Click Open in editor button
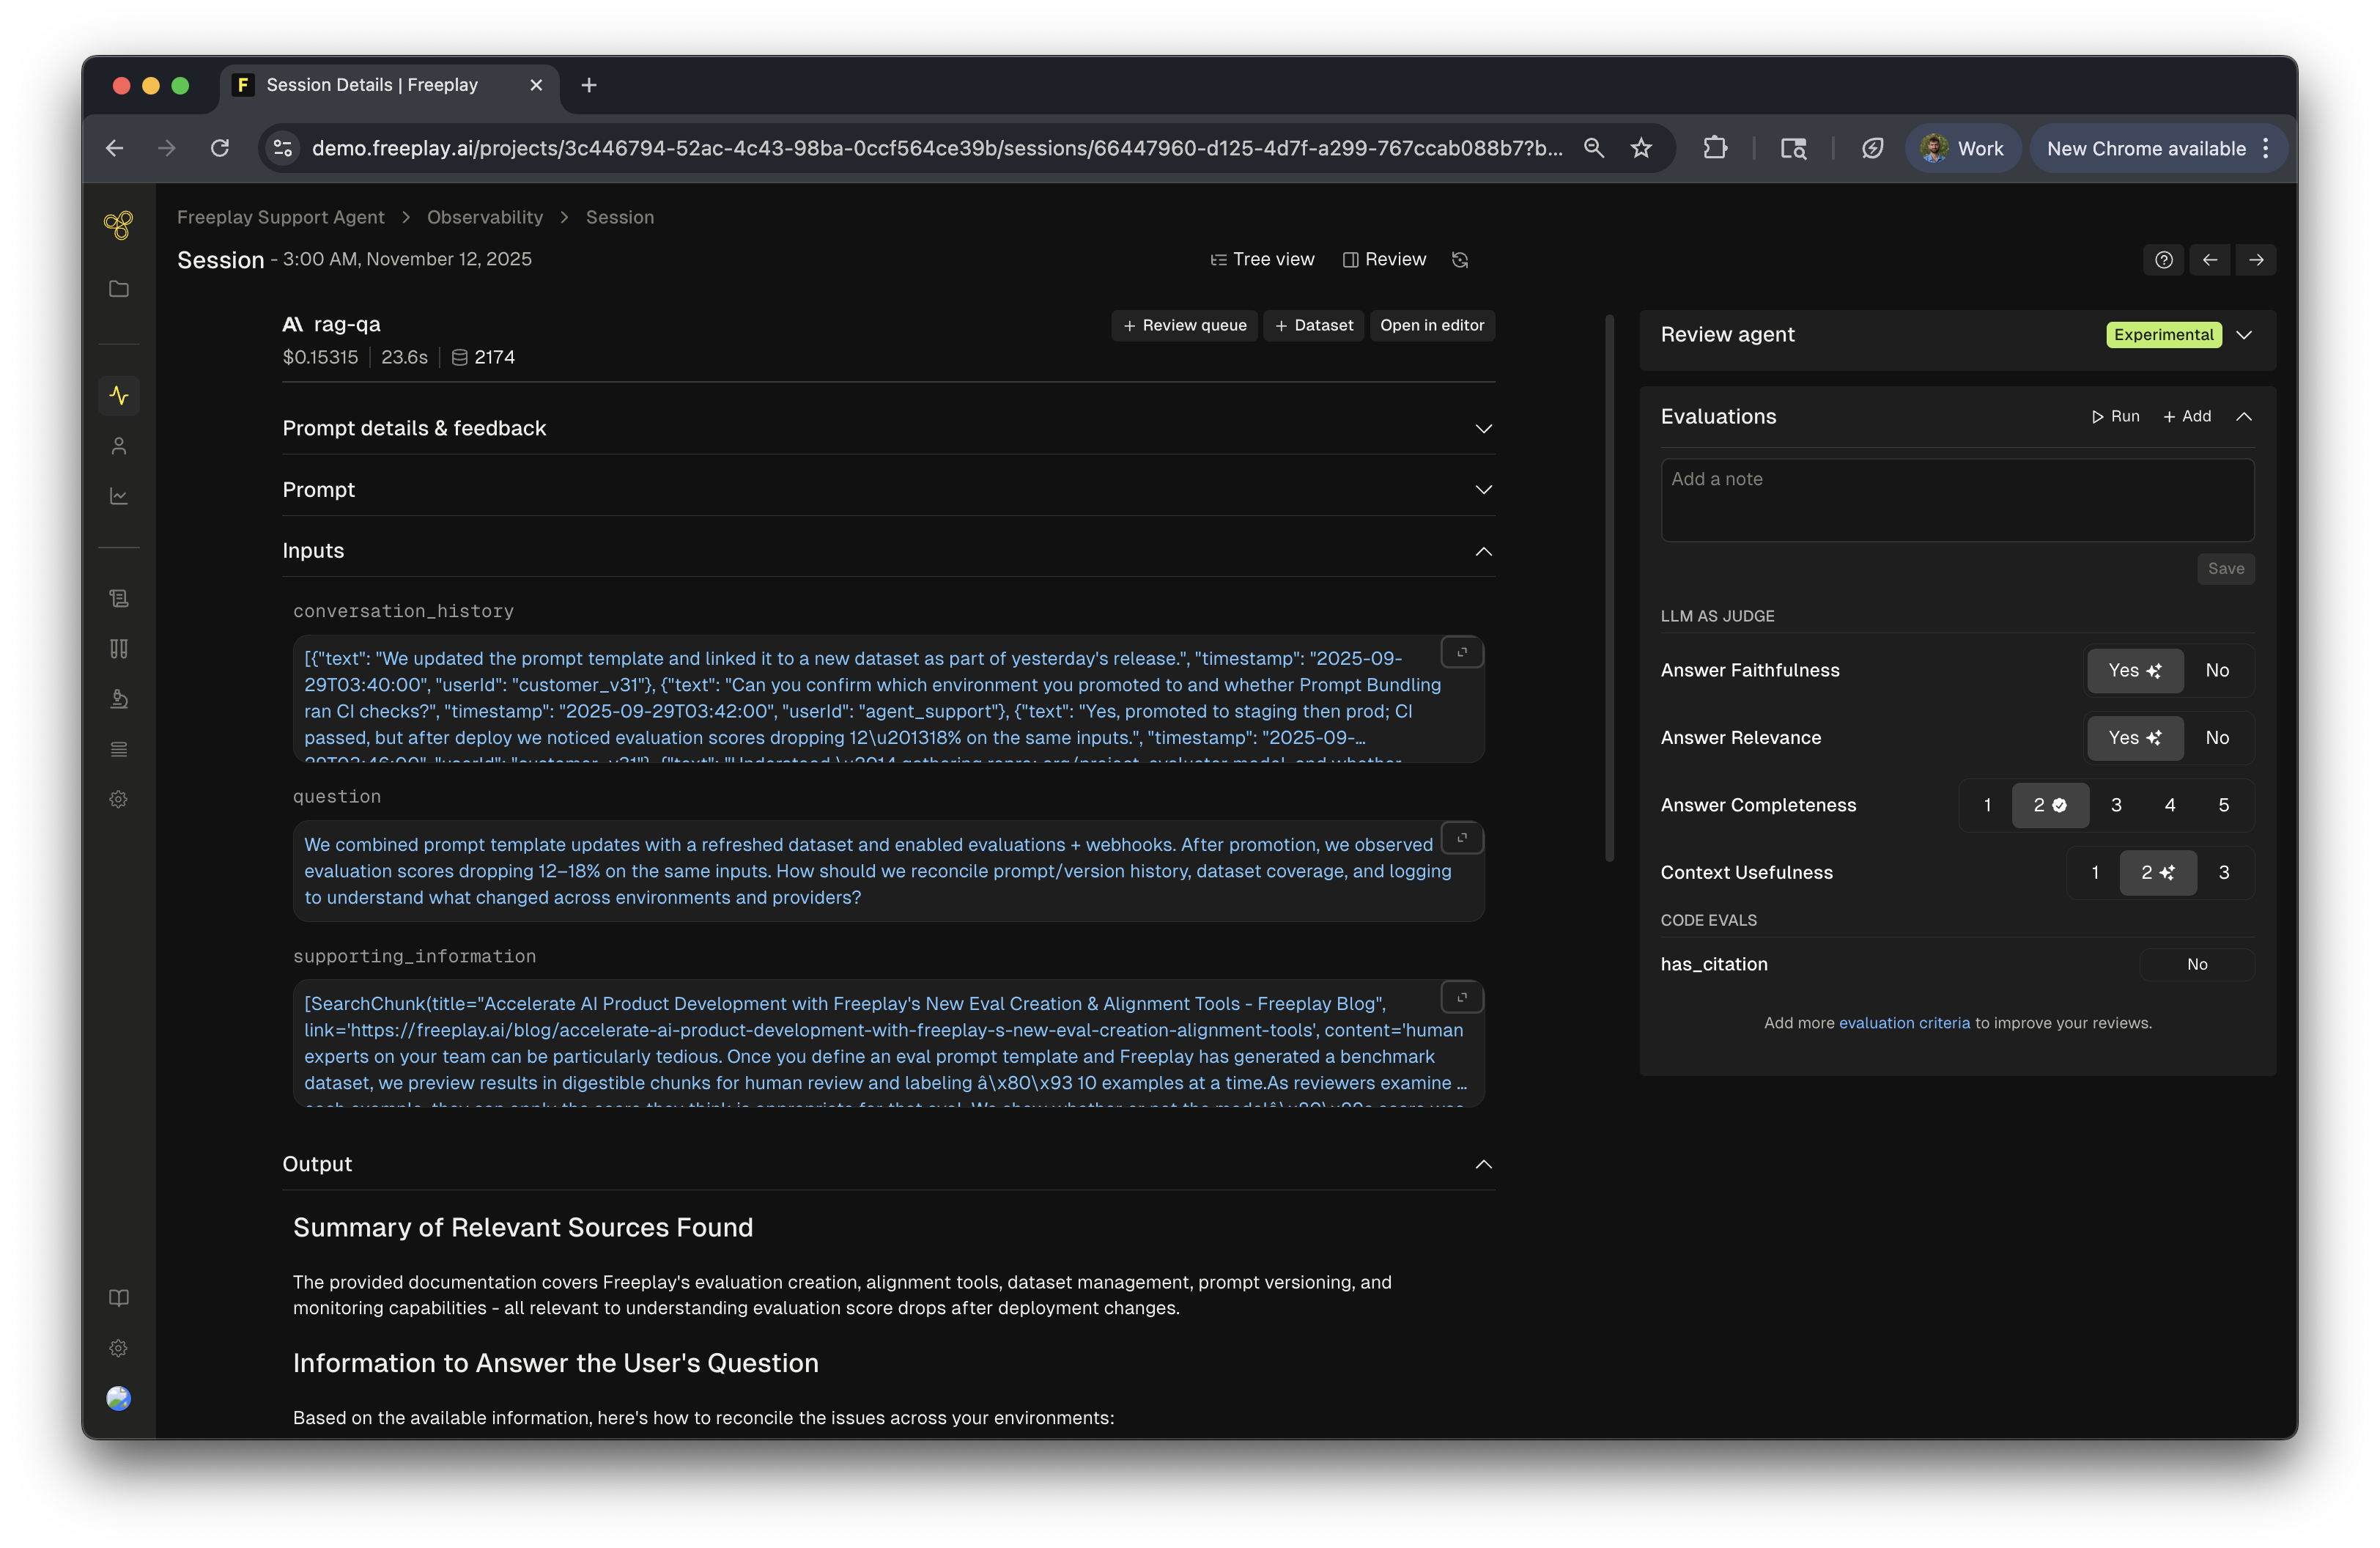This screenshot has width=2380, height=1548. point(1431,326)
